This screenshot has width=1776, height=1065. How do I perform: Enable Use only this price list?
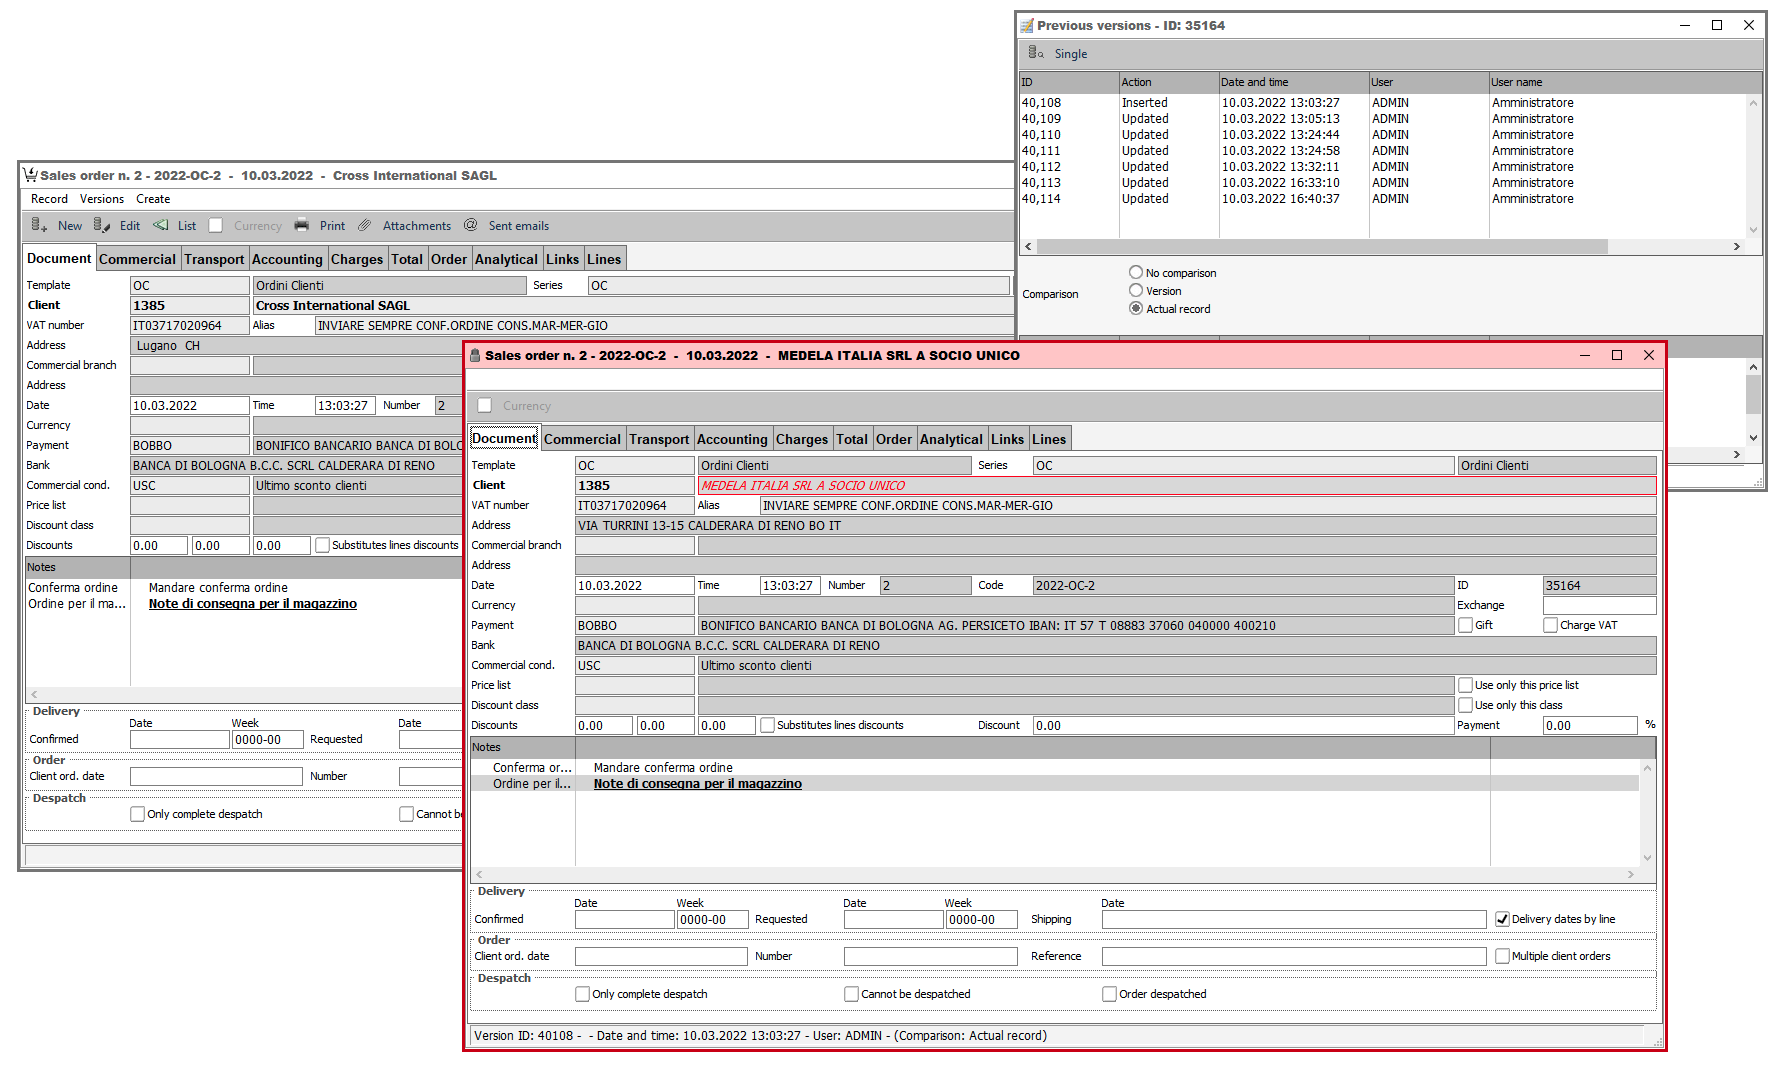pos(1465,685)
